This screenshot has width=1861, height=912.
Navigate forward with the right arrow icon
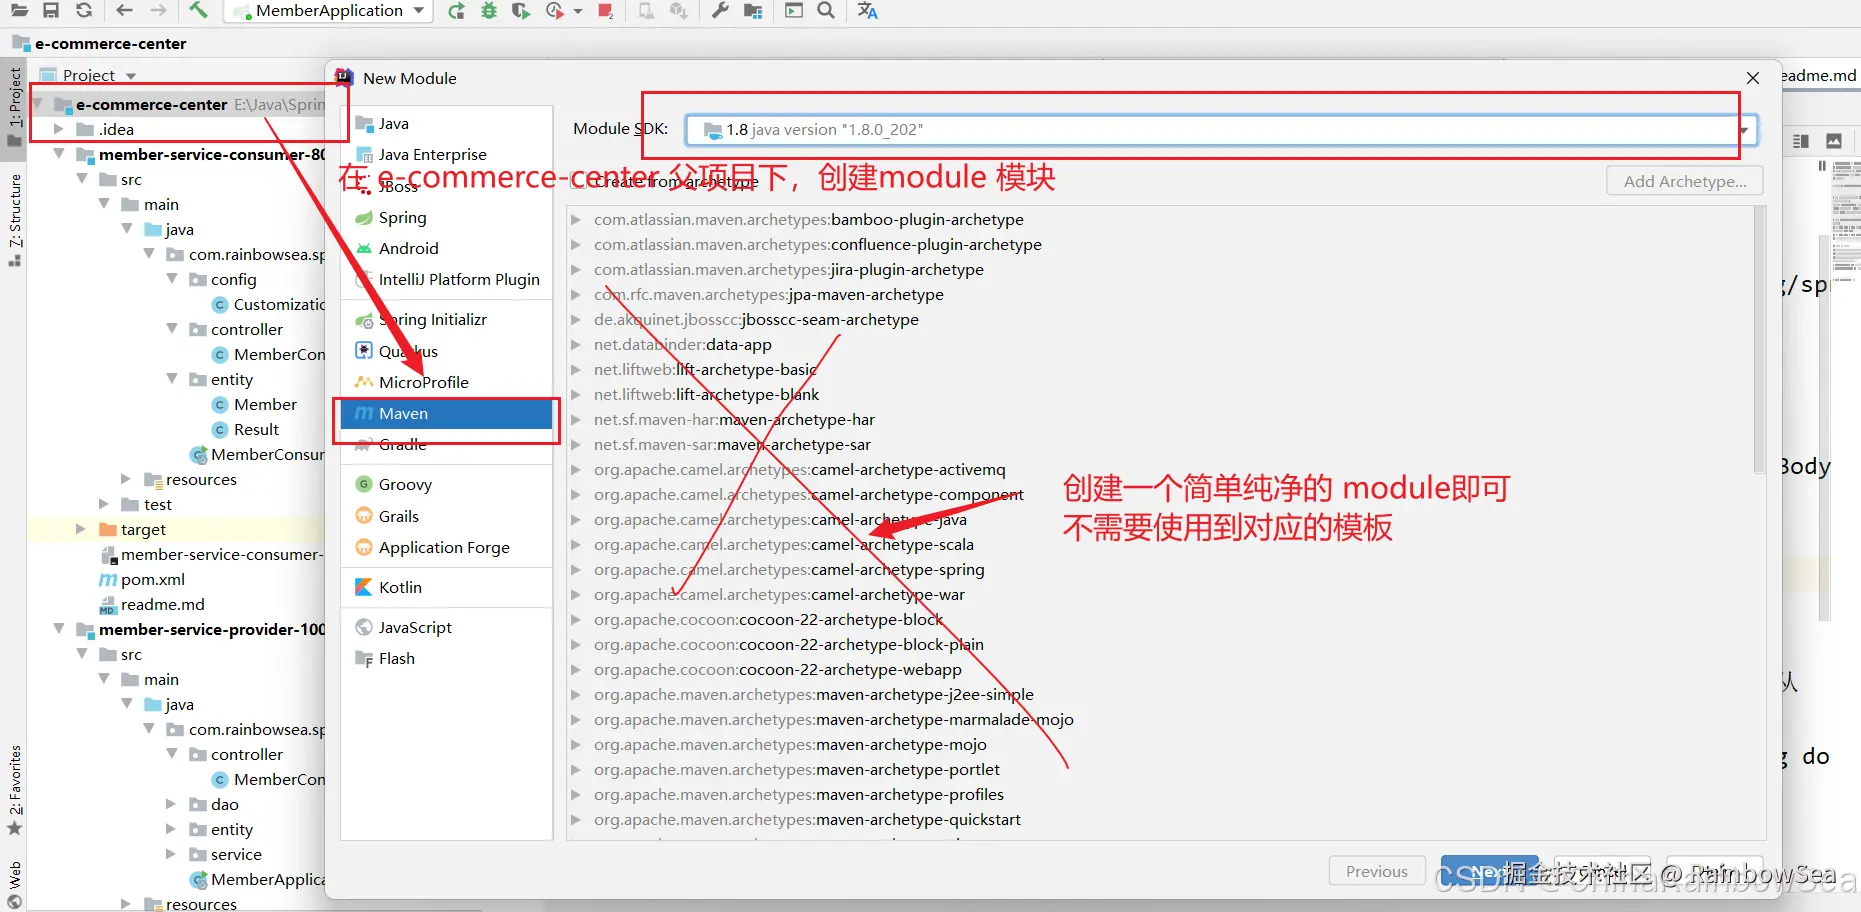point(158,11)
